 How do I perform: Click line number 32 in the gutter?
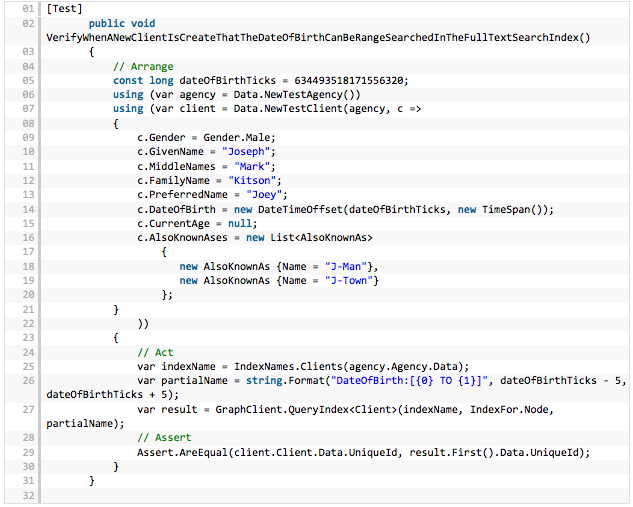28,495
